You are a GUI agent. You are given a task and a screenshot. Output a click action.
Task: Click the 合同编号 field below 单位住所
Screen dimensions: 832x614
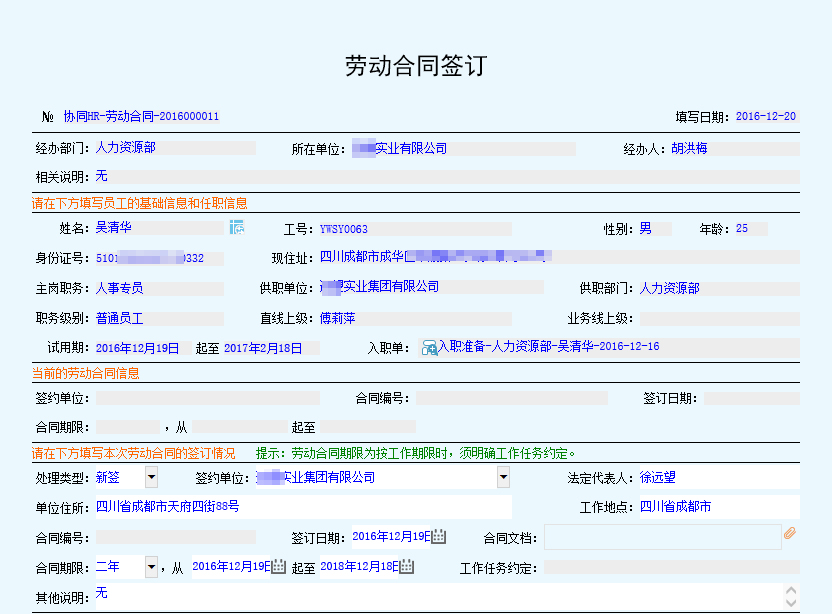176,537
